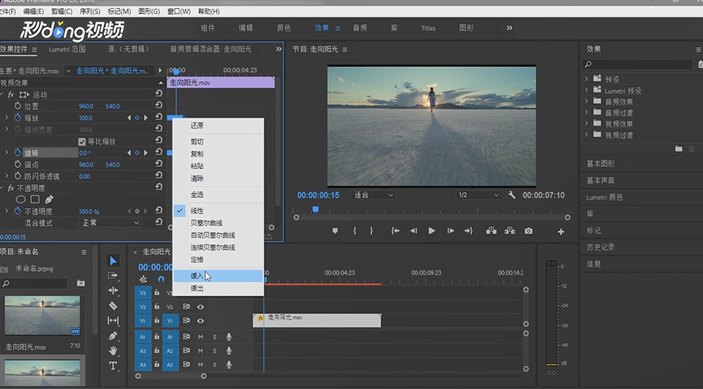Uncheck the 等比缩放 checkbox
703x389 pixels.
coord(82,141)
